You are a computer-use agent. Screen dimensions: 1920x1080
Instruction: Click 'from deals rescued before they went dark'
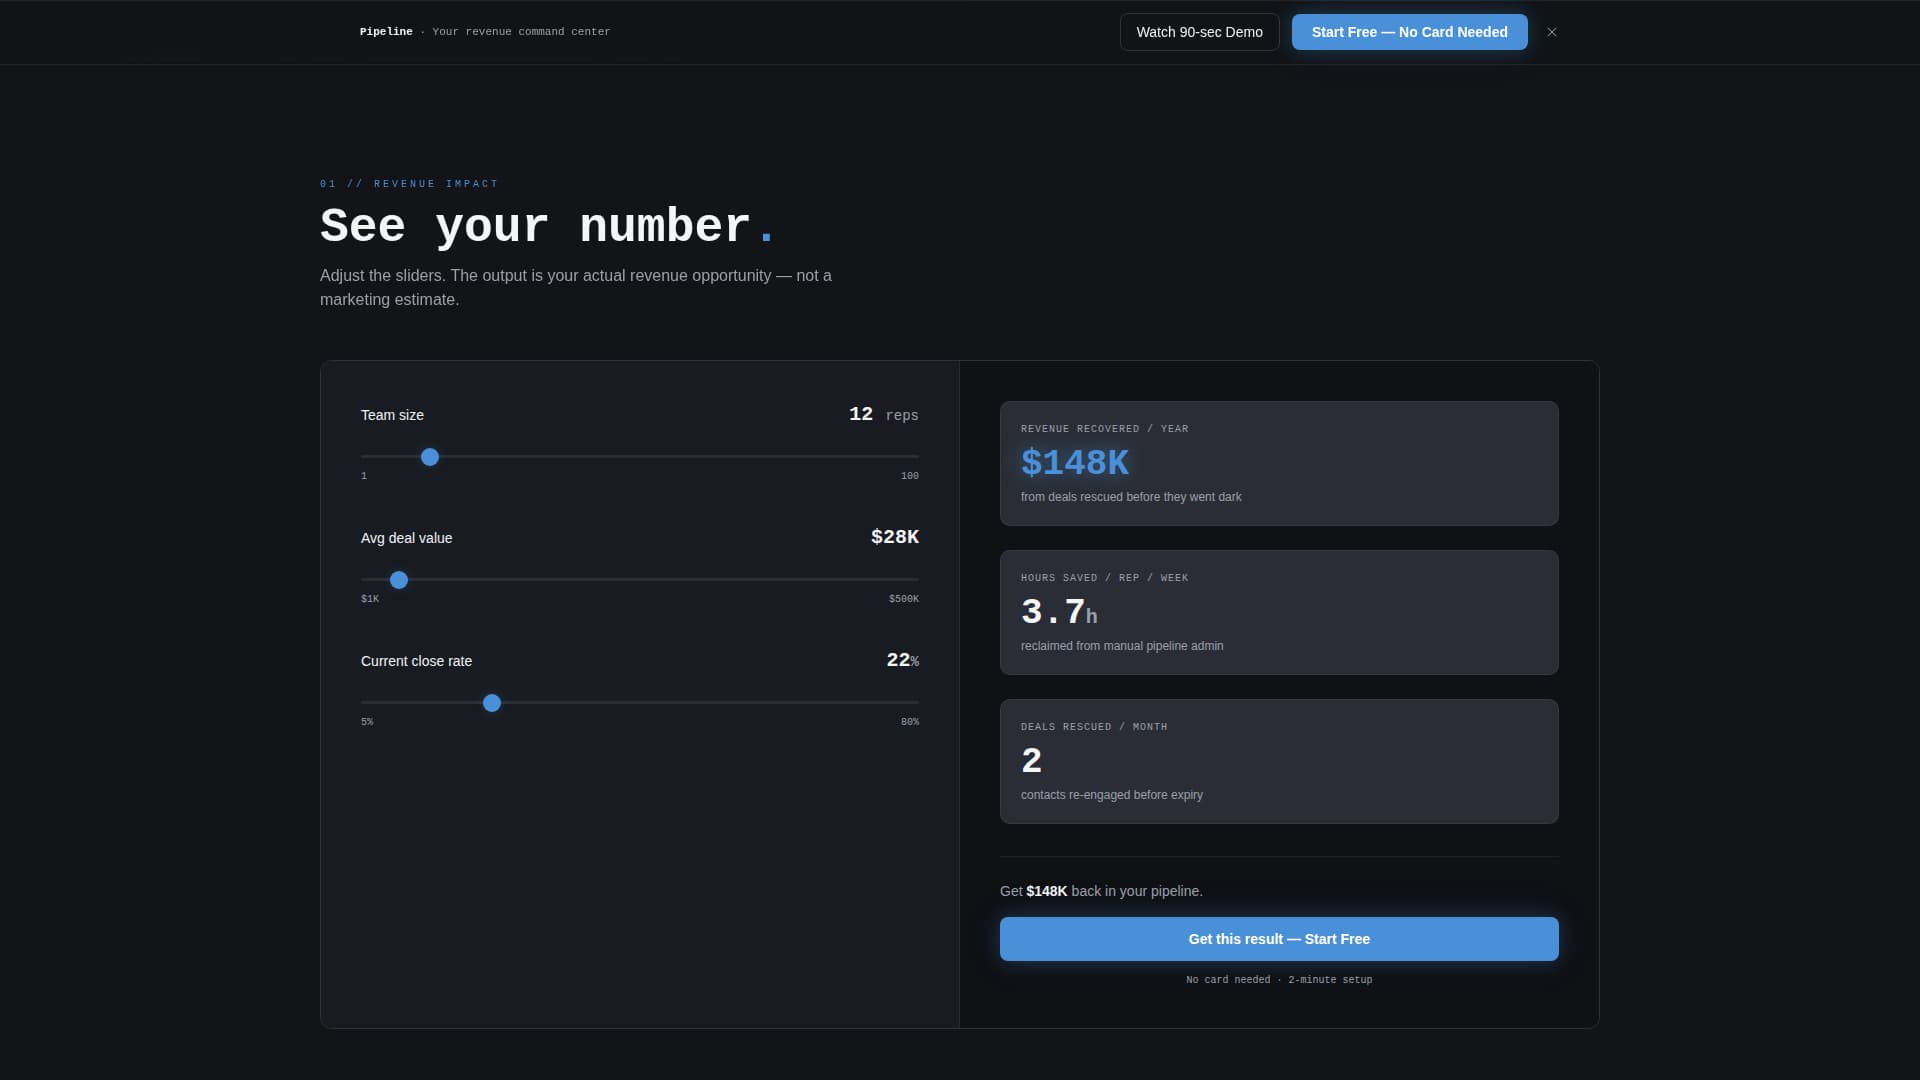point(1131,497)
